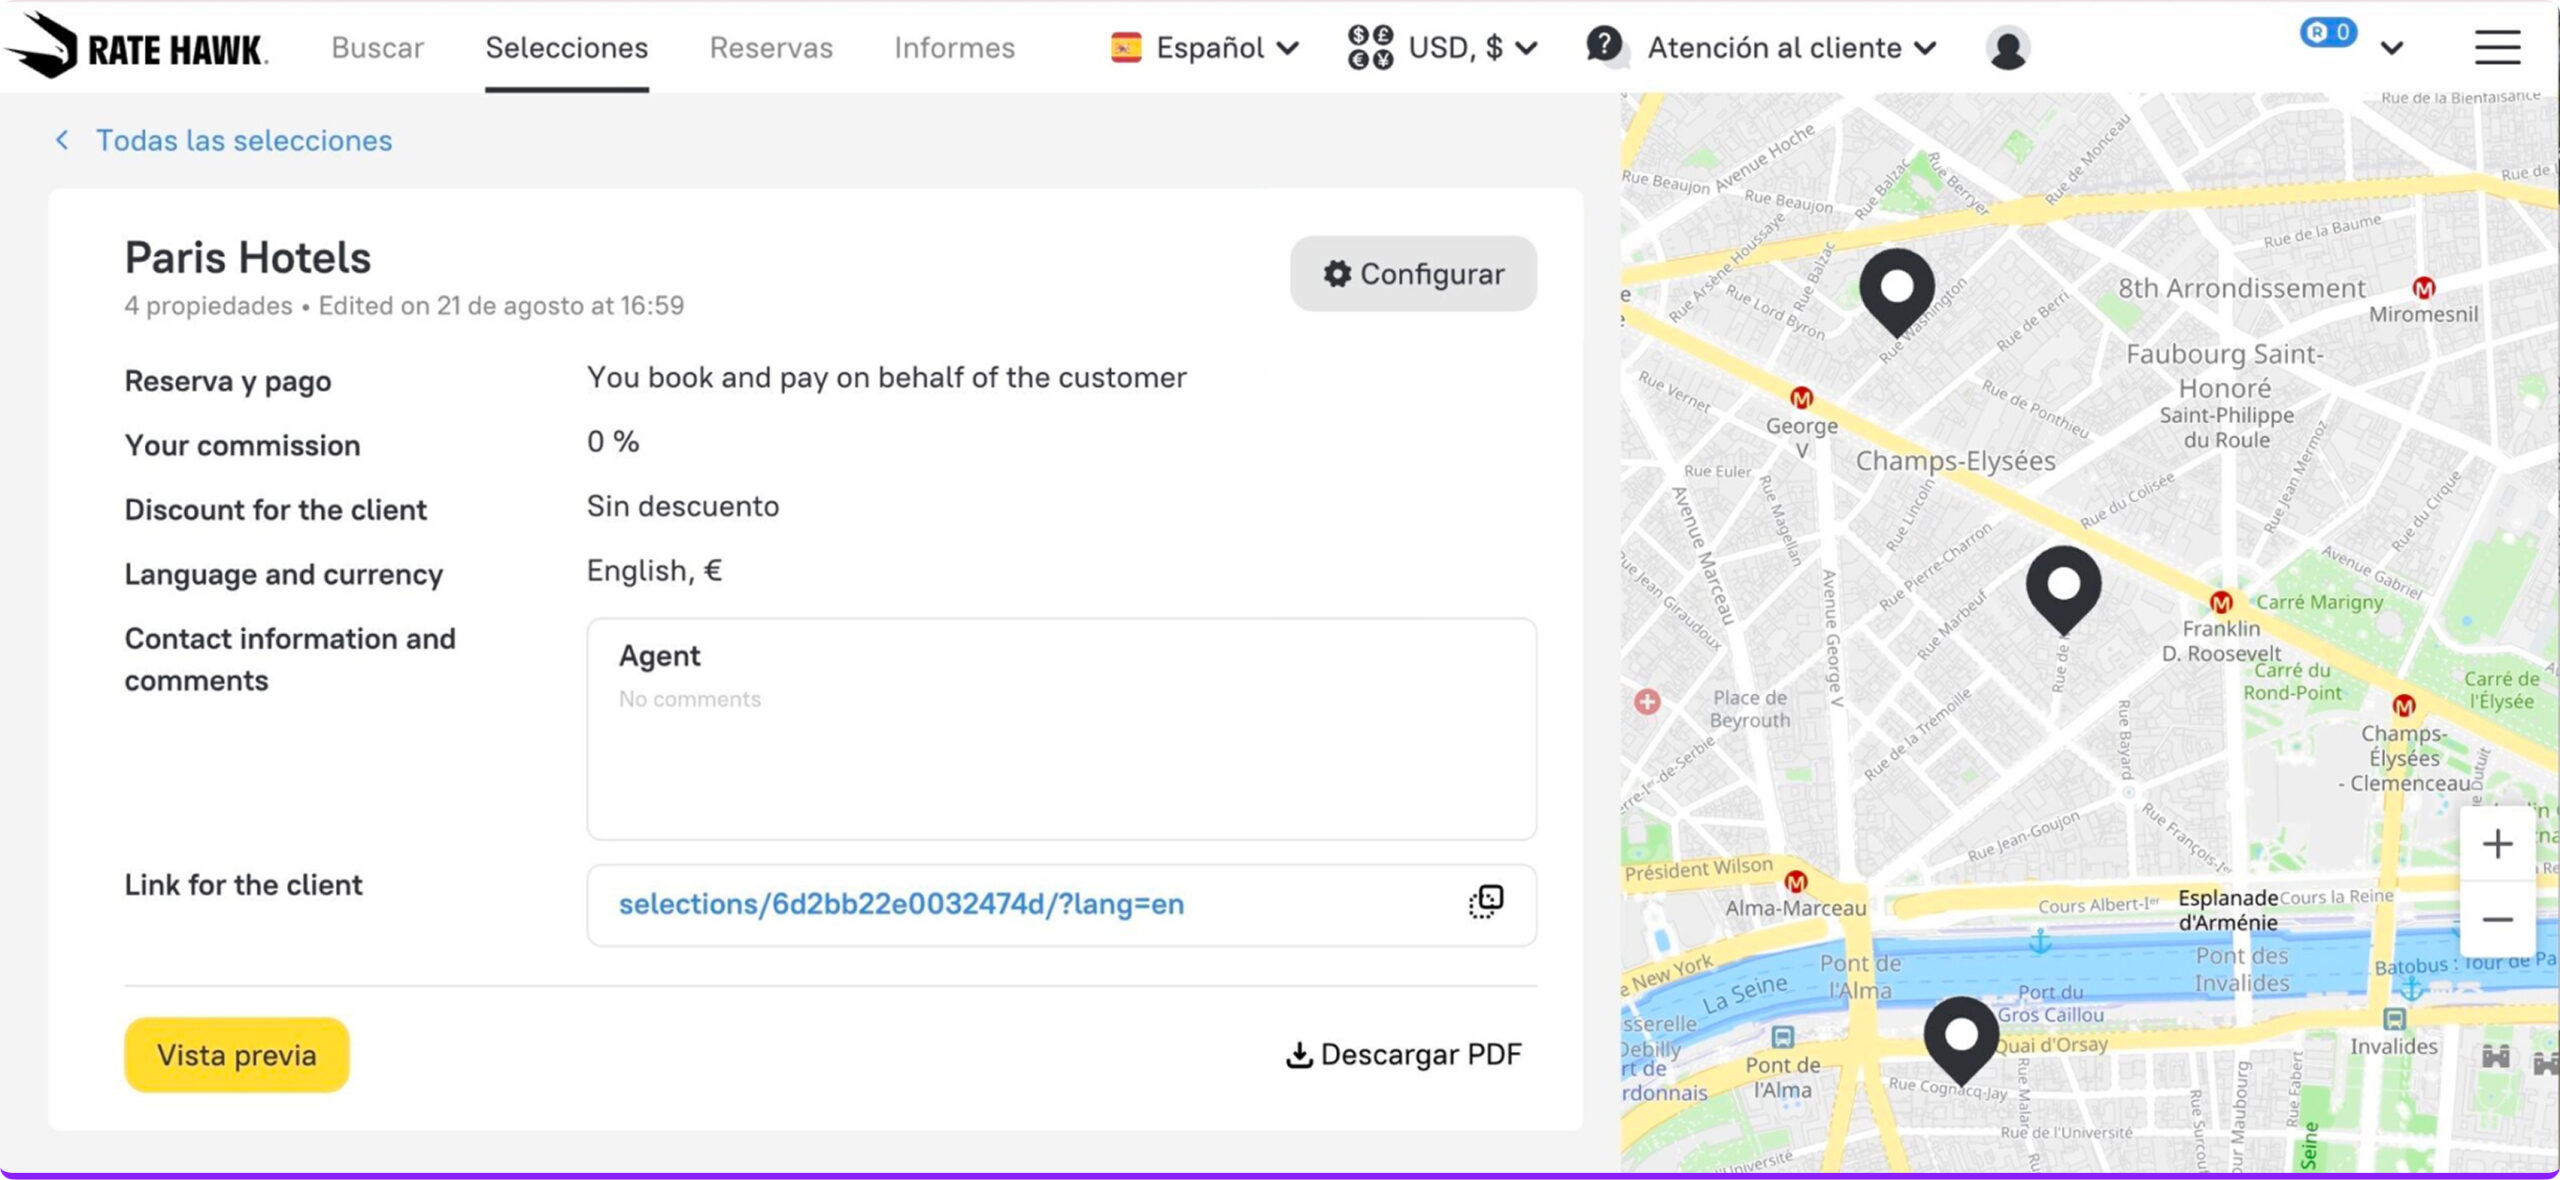The image size is (2560, 1180).
Task: Open the USD currency dropdown
Action: click(x=1442, y=48)
